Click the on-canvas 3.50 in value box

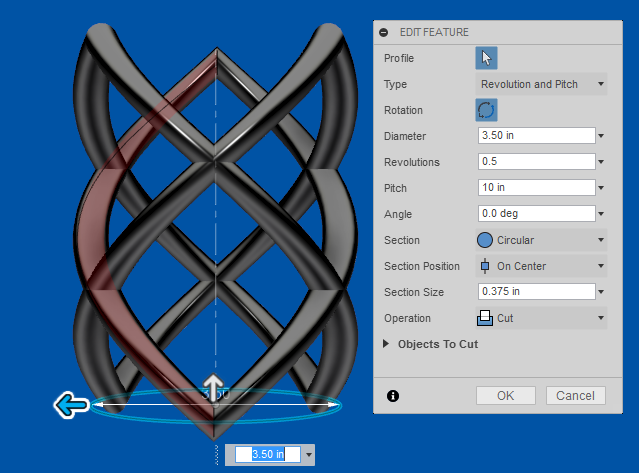click(268, 454)
